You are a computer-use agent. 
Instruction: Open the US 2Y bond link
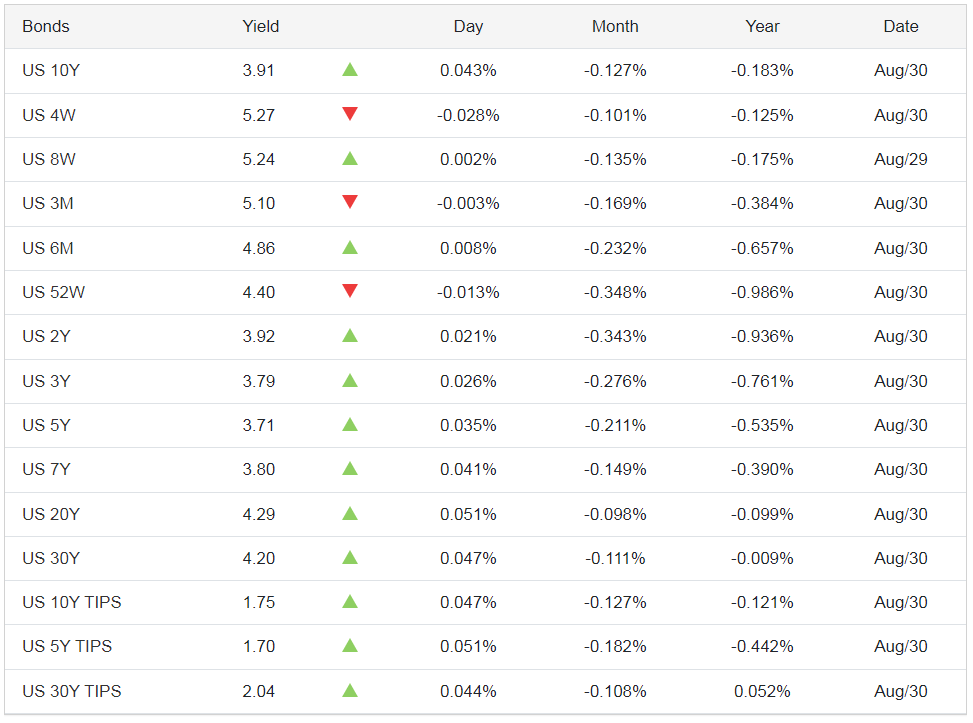(x=46, y=336)
